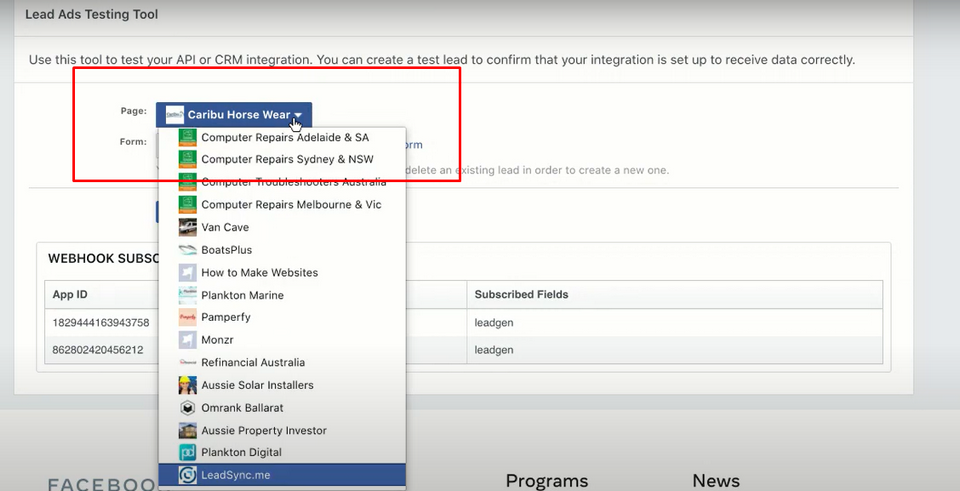Pick How to Make Websites page
The image size is (960, 491).
click(259, 272)
